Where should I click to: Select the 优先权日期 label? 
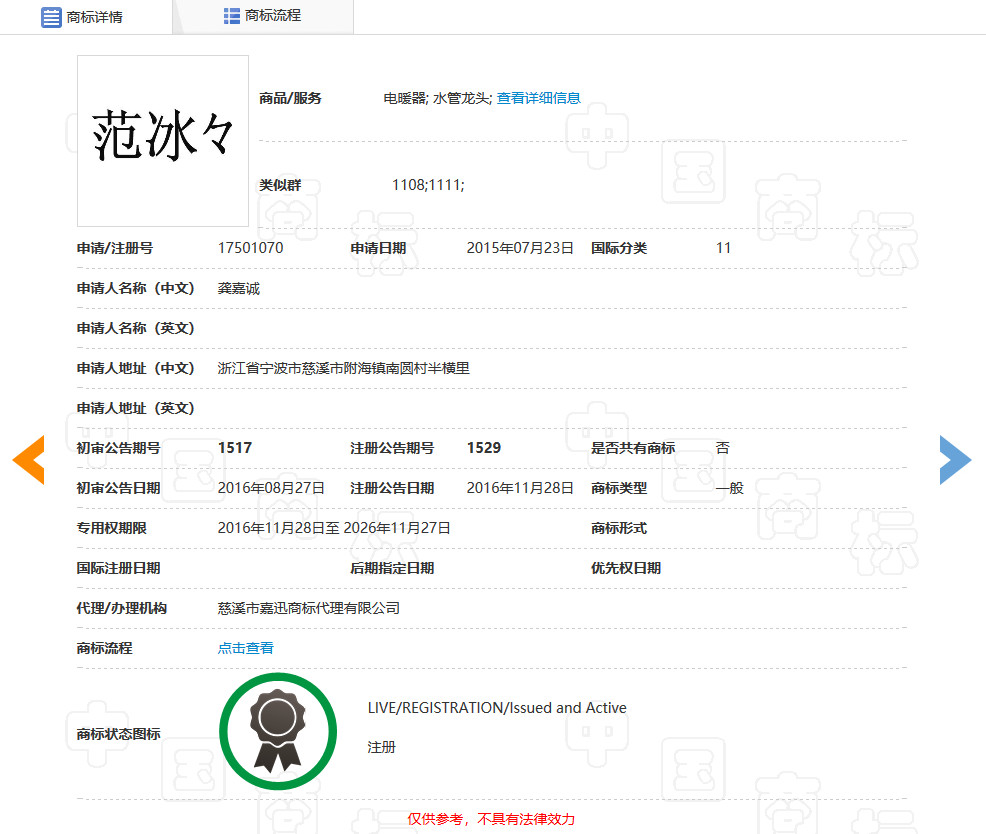pyautogui.click(x=626, y=568)
